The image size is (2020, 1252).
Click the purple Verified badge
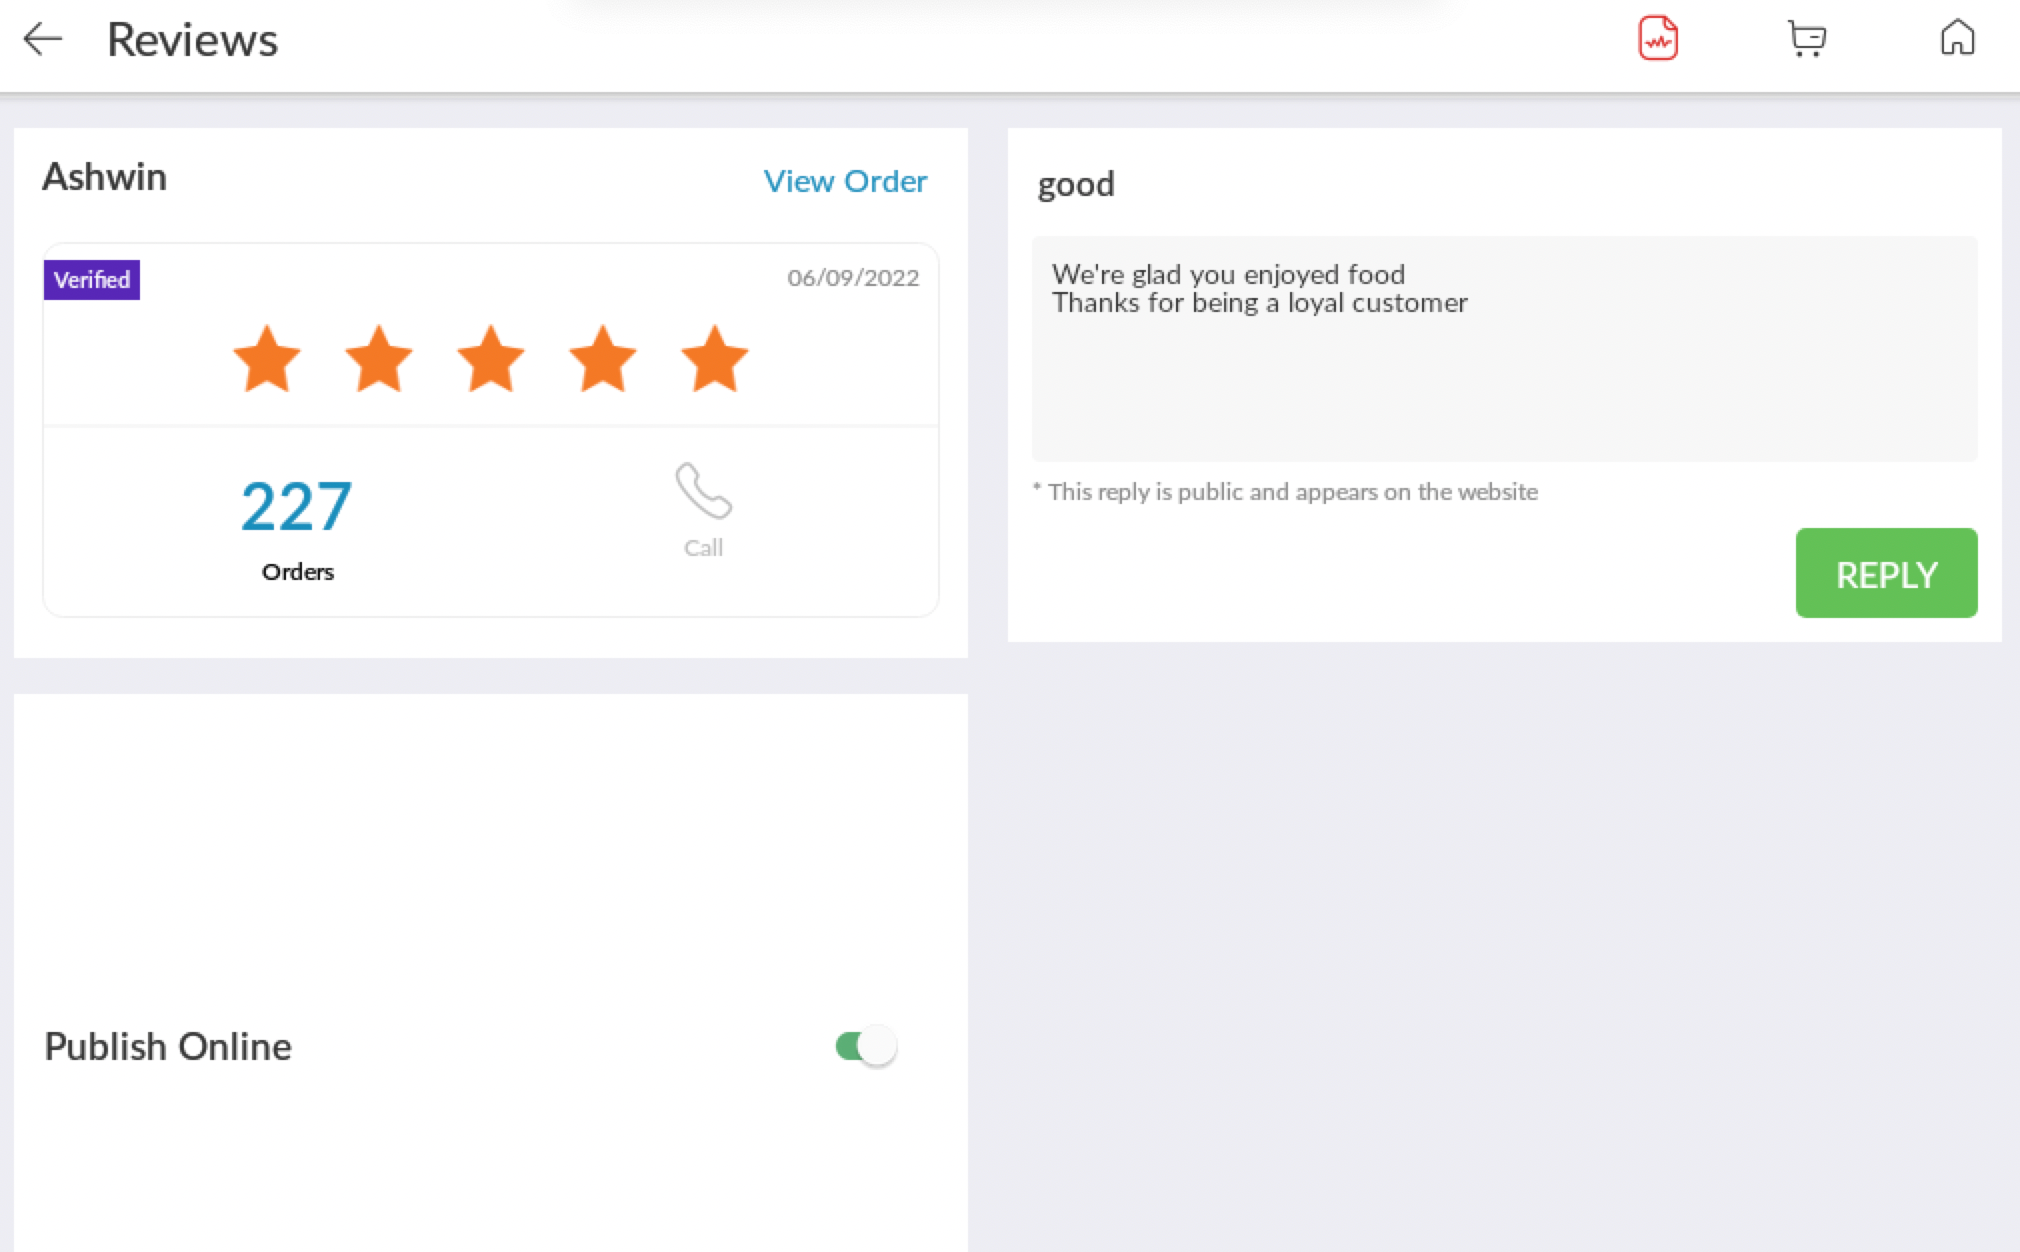(92, 280)
